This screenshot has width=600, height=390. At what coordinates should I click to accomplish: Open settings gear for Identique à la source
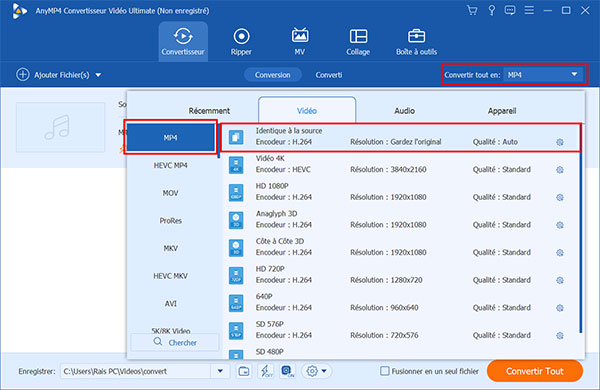pyautogui.click(x=560, y=142)
